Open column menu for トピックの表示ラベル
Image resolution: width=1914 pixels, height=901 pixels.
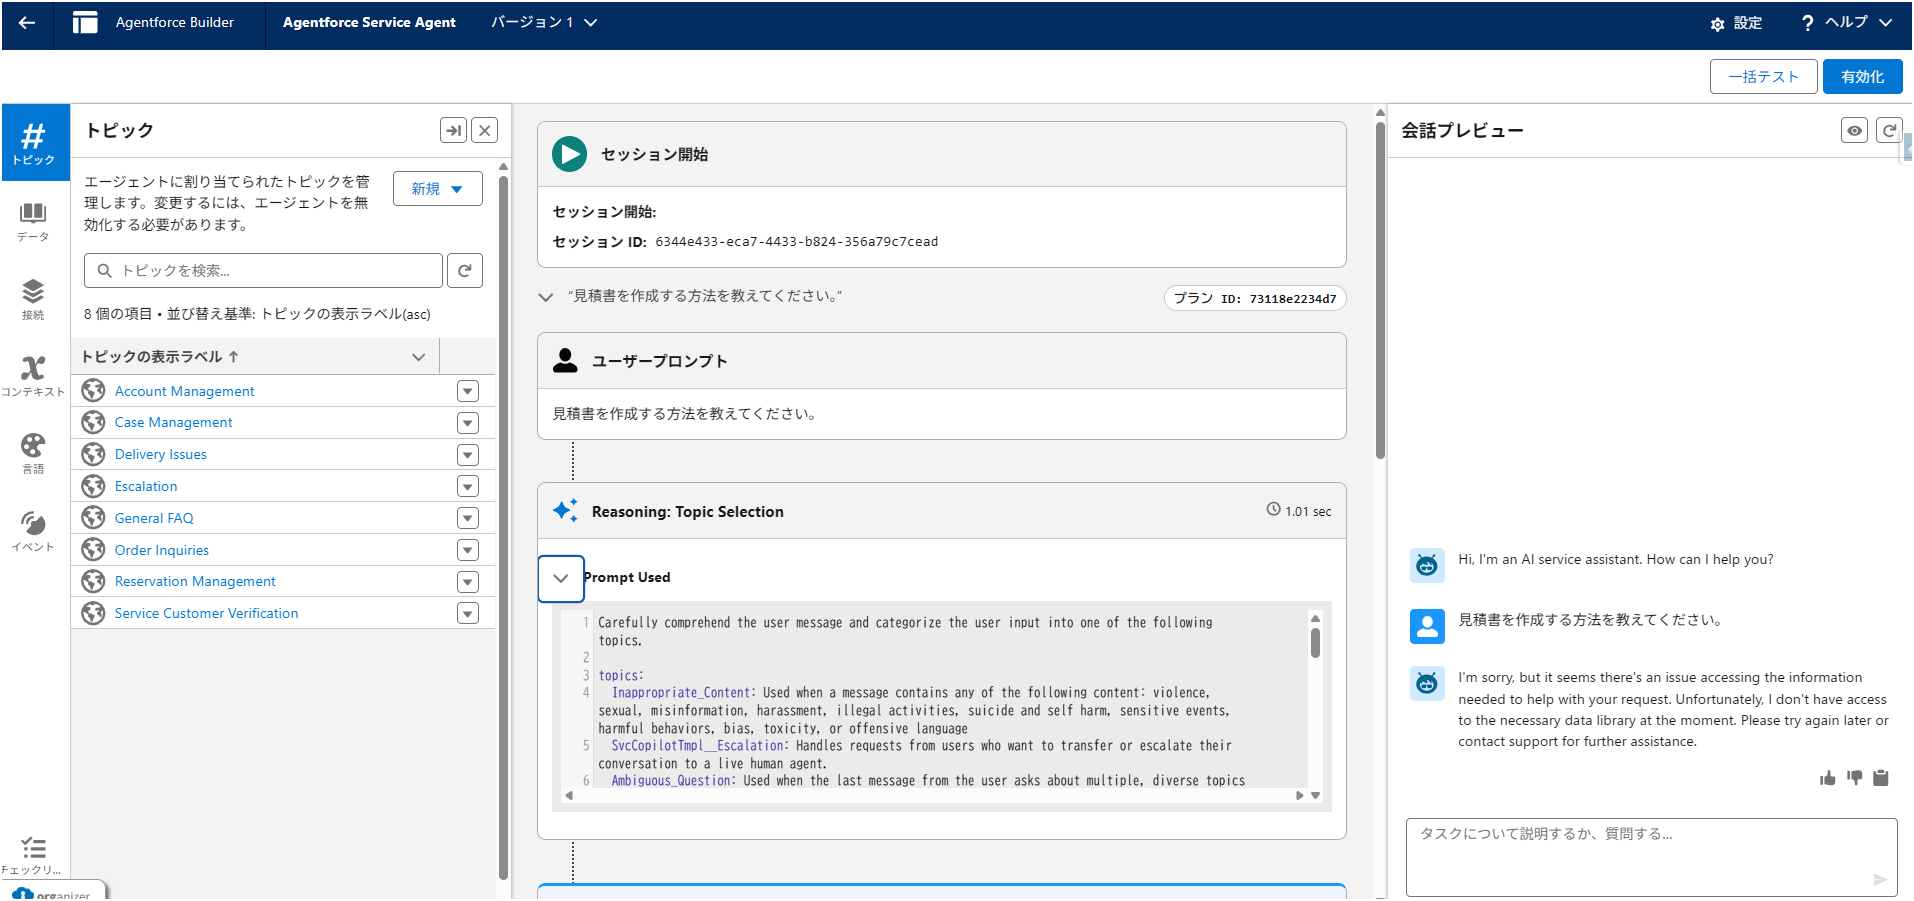pyautogui.click(x=419, y=357)
